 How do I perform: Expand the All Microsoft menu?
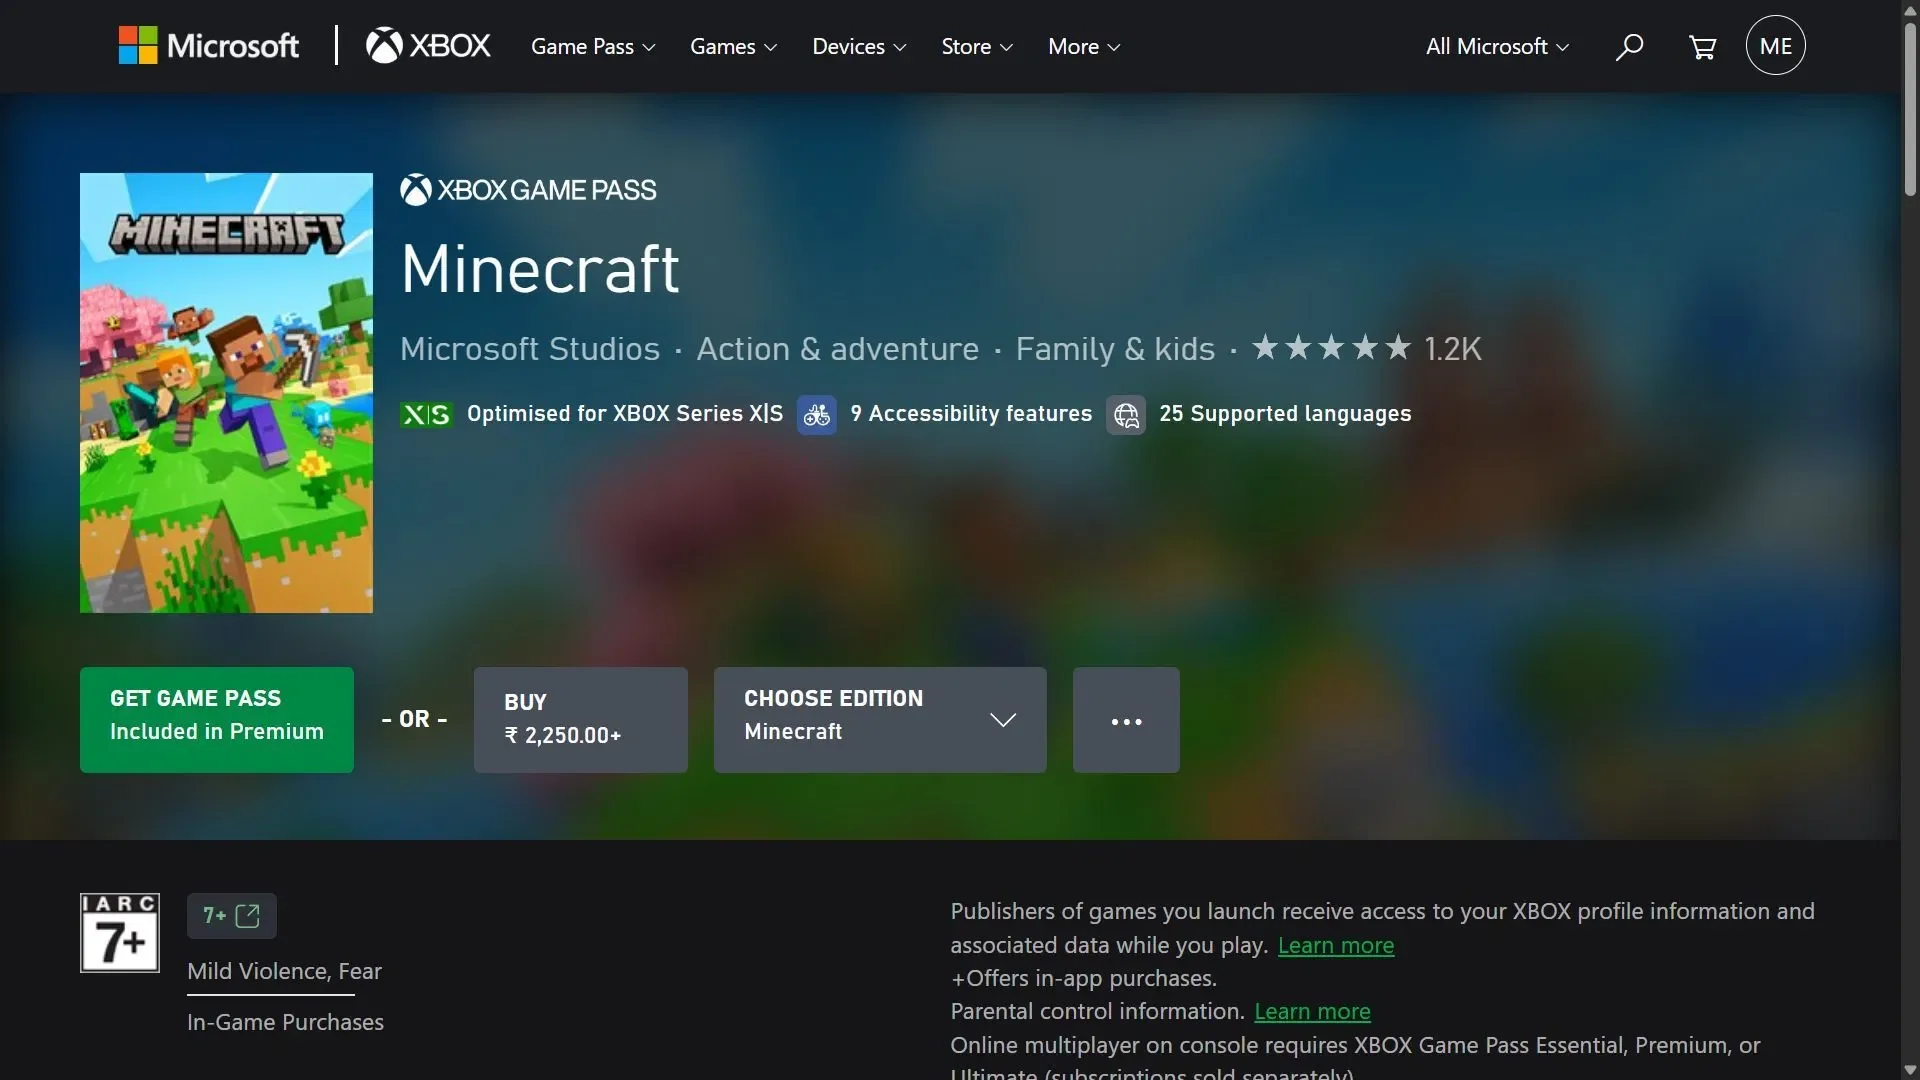pyautogui.click(x=1497, y=47)
